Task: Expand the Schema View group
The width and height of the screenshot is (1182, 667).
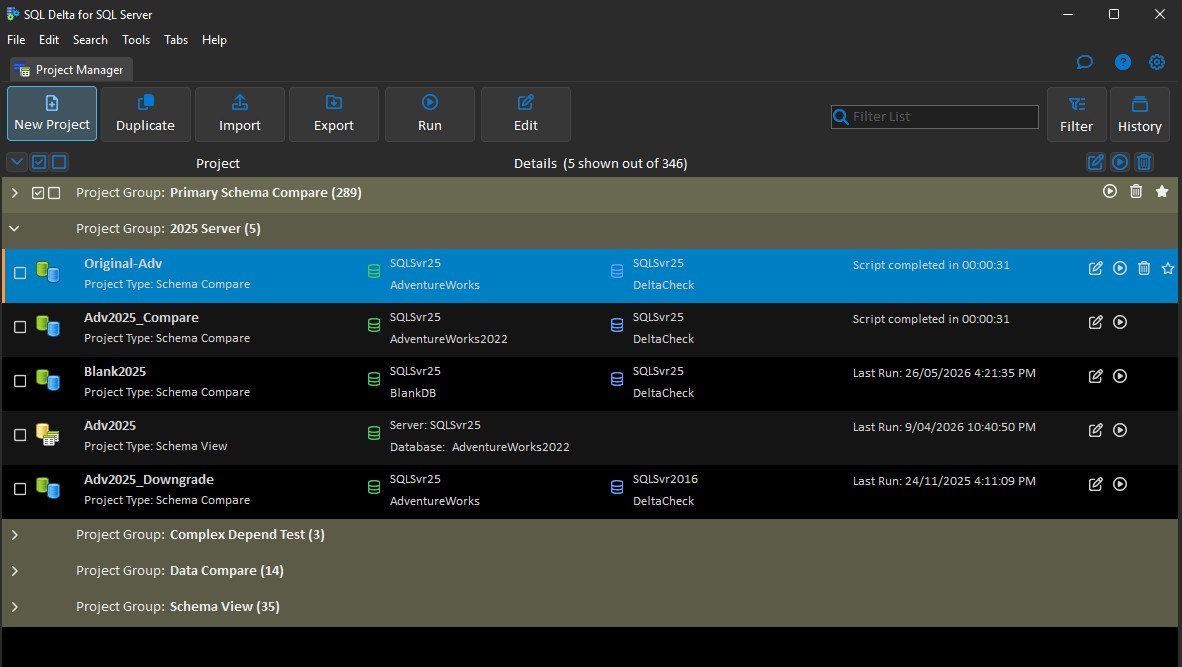Action: [x=14, y=607]
